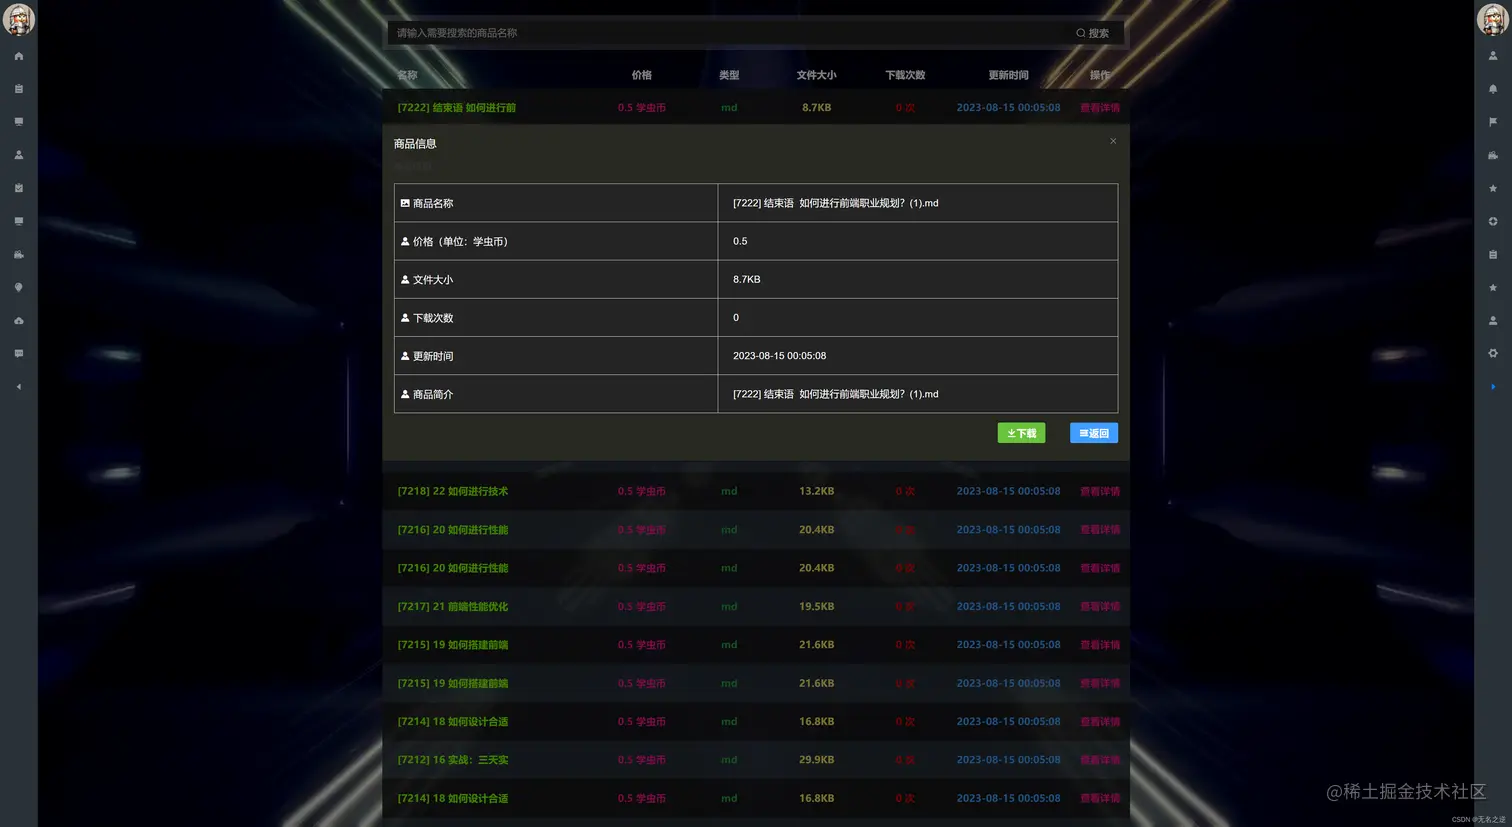Click the right sidebar avatar picture
The width and height of the screenshot is (1512, 827).
click(x=1493, y=19)
